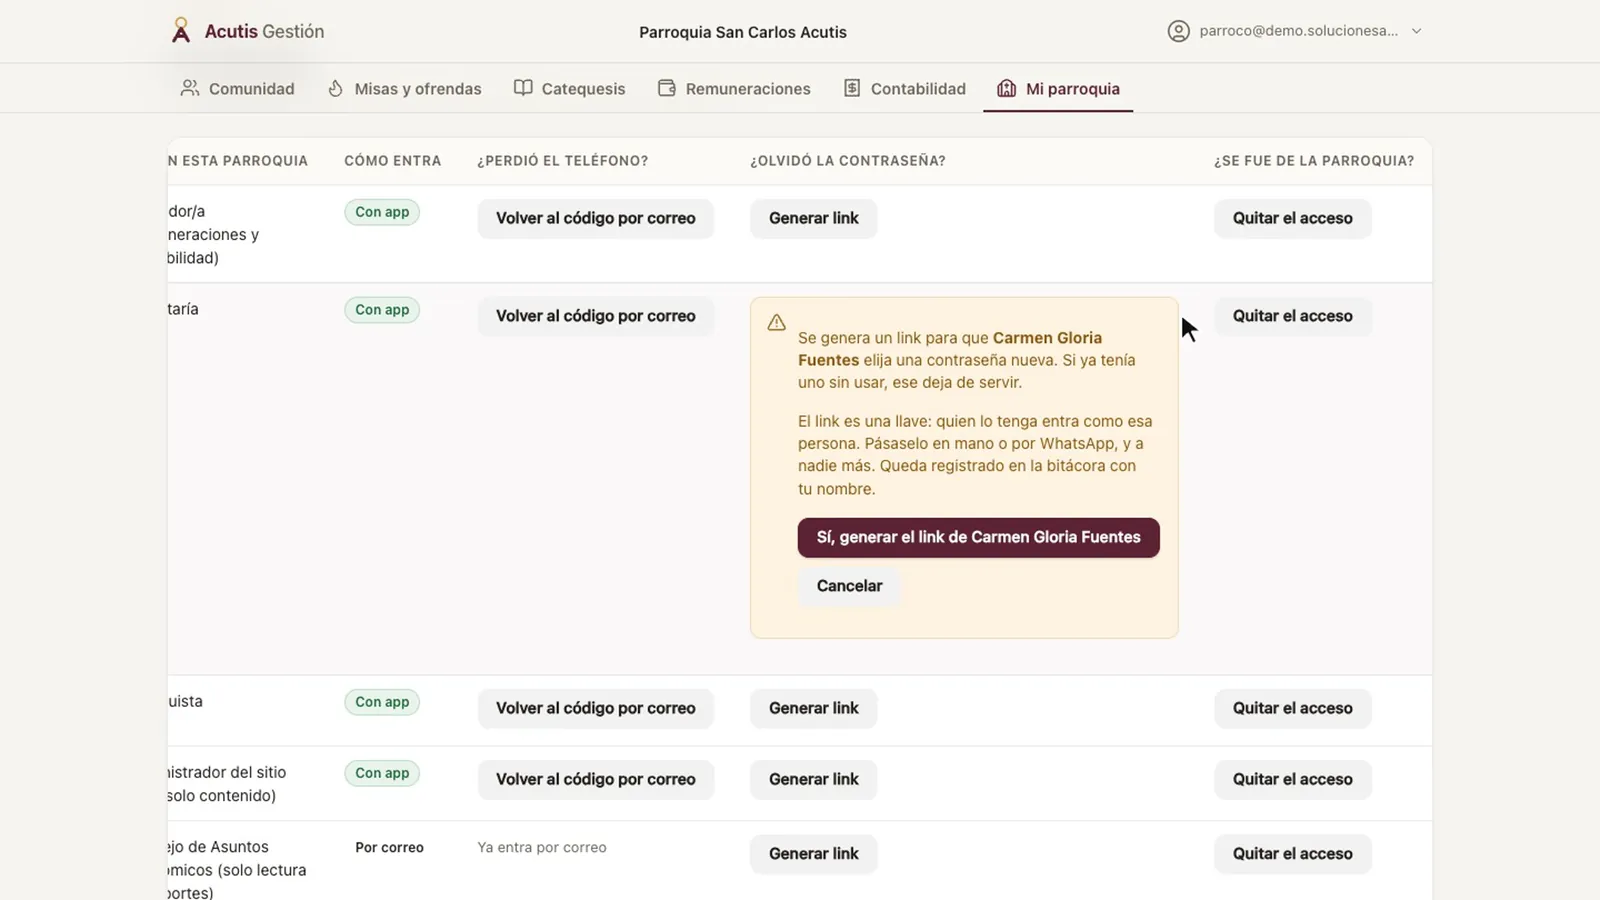Image resolution: width=1600 pixels, height=900 pixels.
Task: Select the Contabilidad tab
Action: 905,88
